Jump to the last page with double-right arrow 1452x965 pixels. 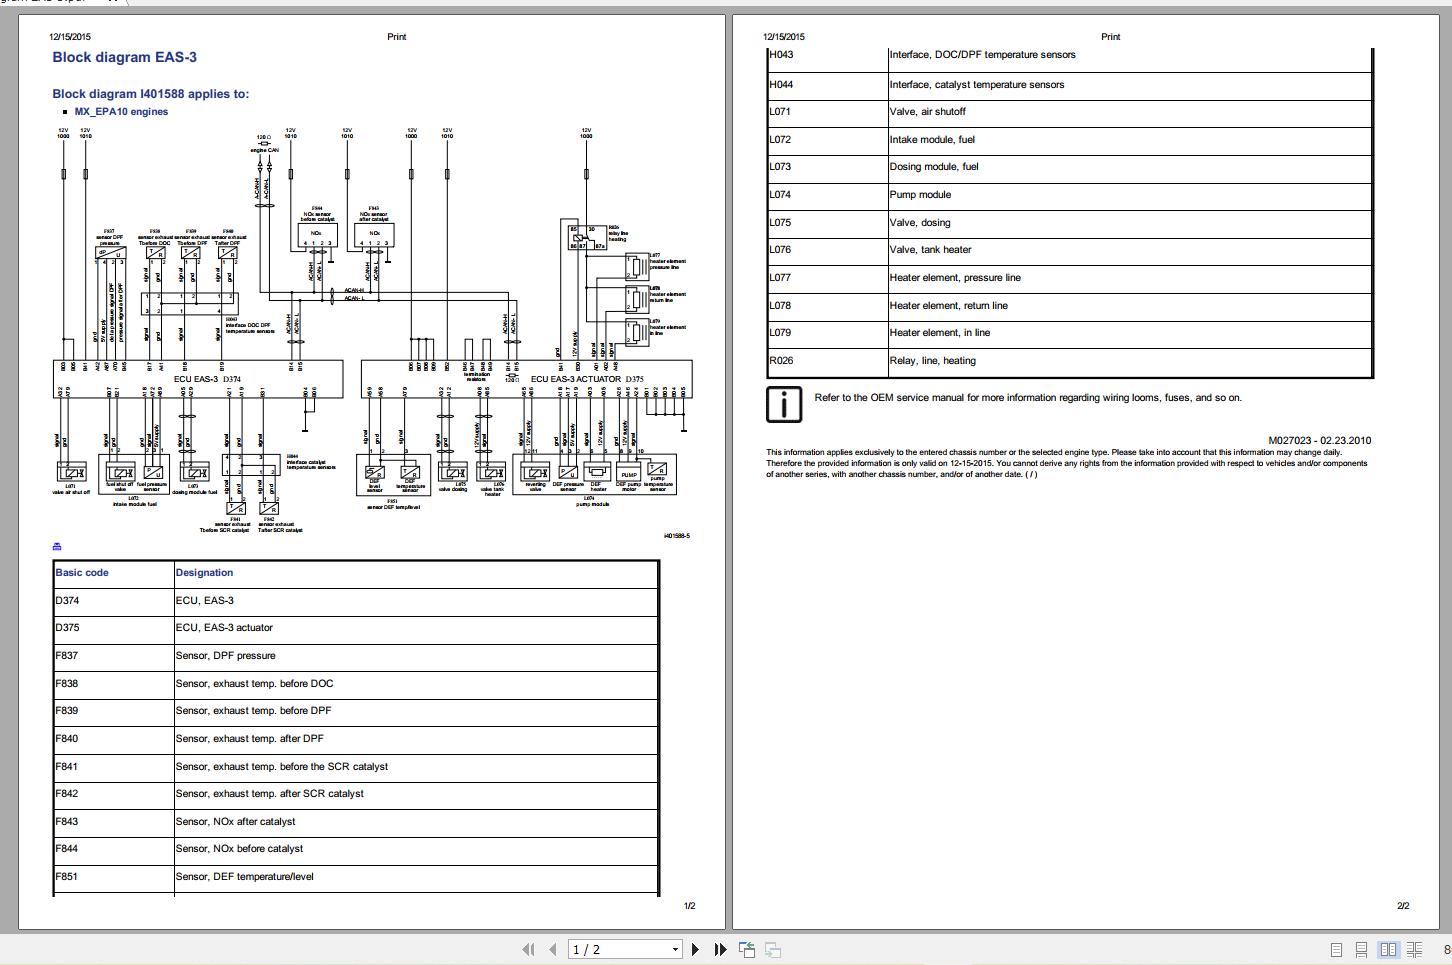pyautogui.click(x=719, y=949)
